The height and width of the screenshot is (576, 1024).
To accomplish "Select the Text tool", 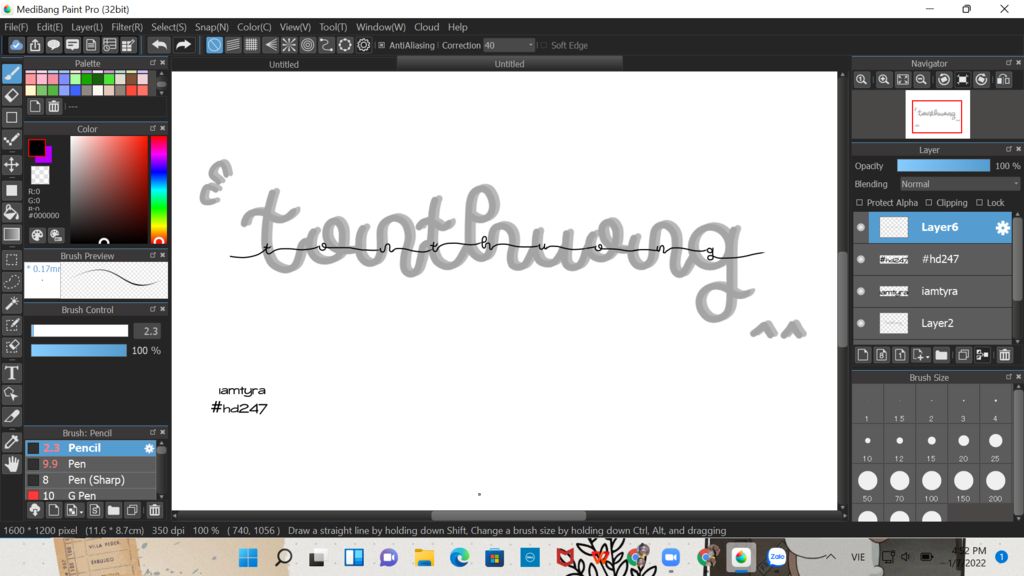I will click(12, 373).
